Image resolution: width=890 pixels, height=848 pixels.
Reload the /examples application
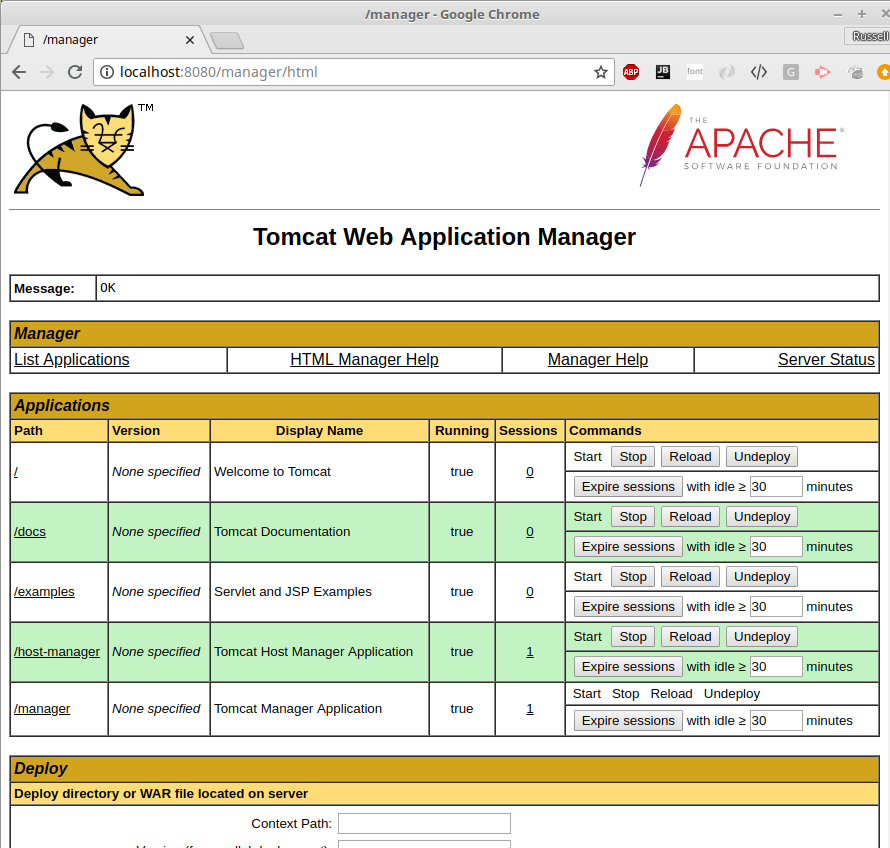click(x=690, y=577)
